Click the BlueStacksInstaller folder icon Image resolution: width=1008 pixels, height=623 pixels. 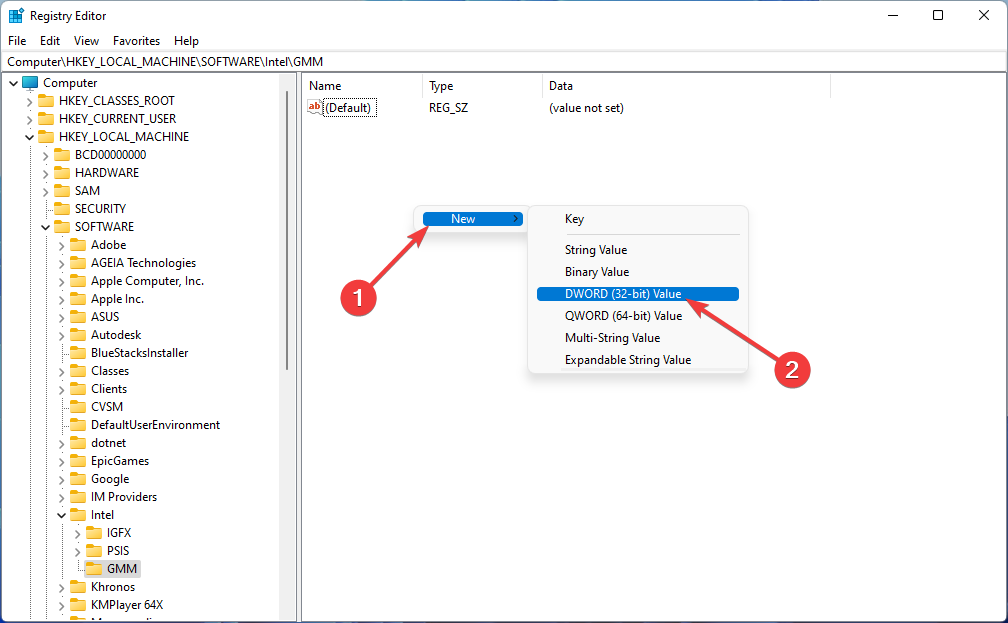78,353
